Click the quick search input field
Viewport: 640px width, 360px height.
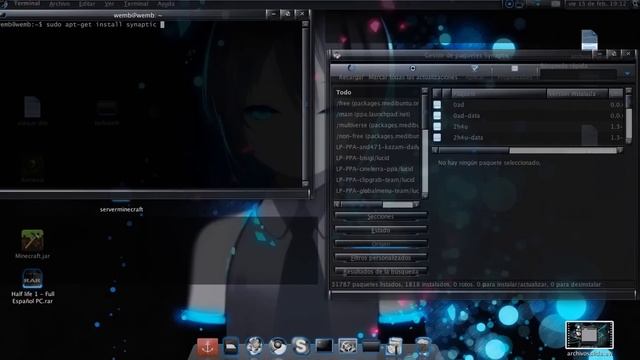pyautogui.click(x=579, y=74)
